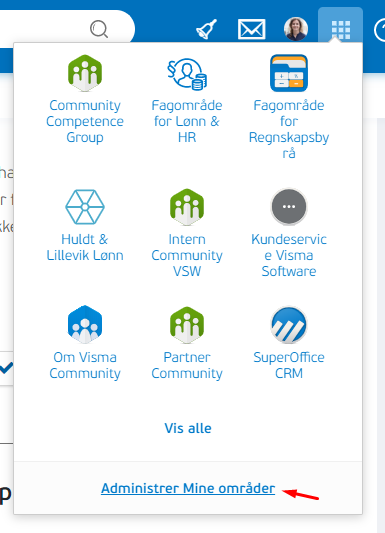Viewport: 385px width, 533px height.
Task: Go to Intern Community VSW label
Action: [187, 255]
